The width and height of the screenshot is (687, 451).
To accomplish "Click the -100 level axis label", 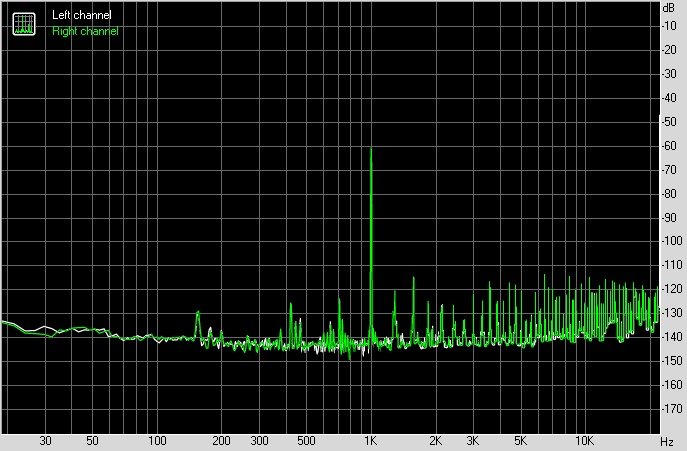I will tap(670, 242).
